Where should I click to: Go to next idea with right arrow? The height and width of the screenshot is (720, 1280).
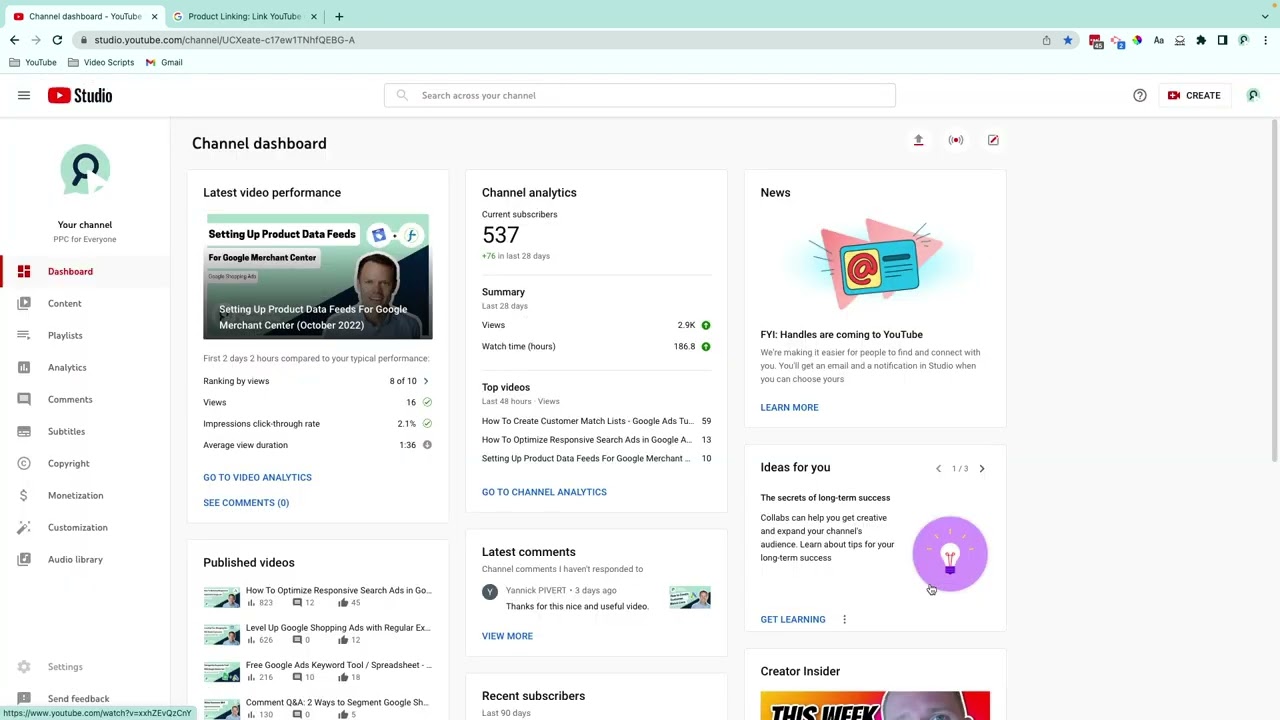click(x=982, y=468)
